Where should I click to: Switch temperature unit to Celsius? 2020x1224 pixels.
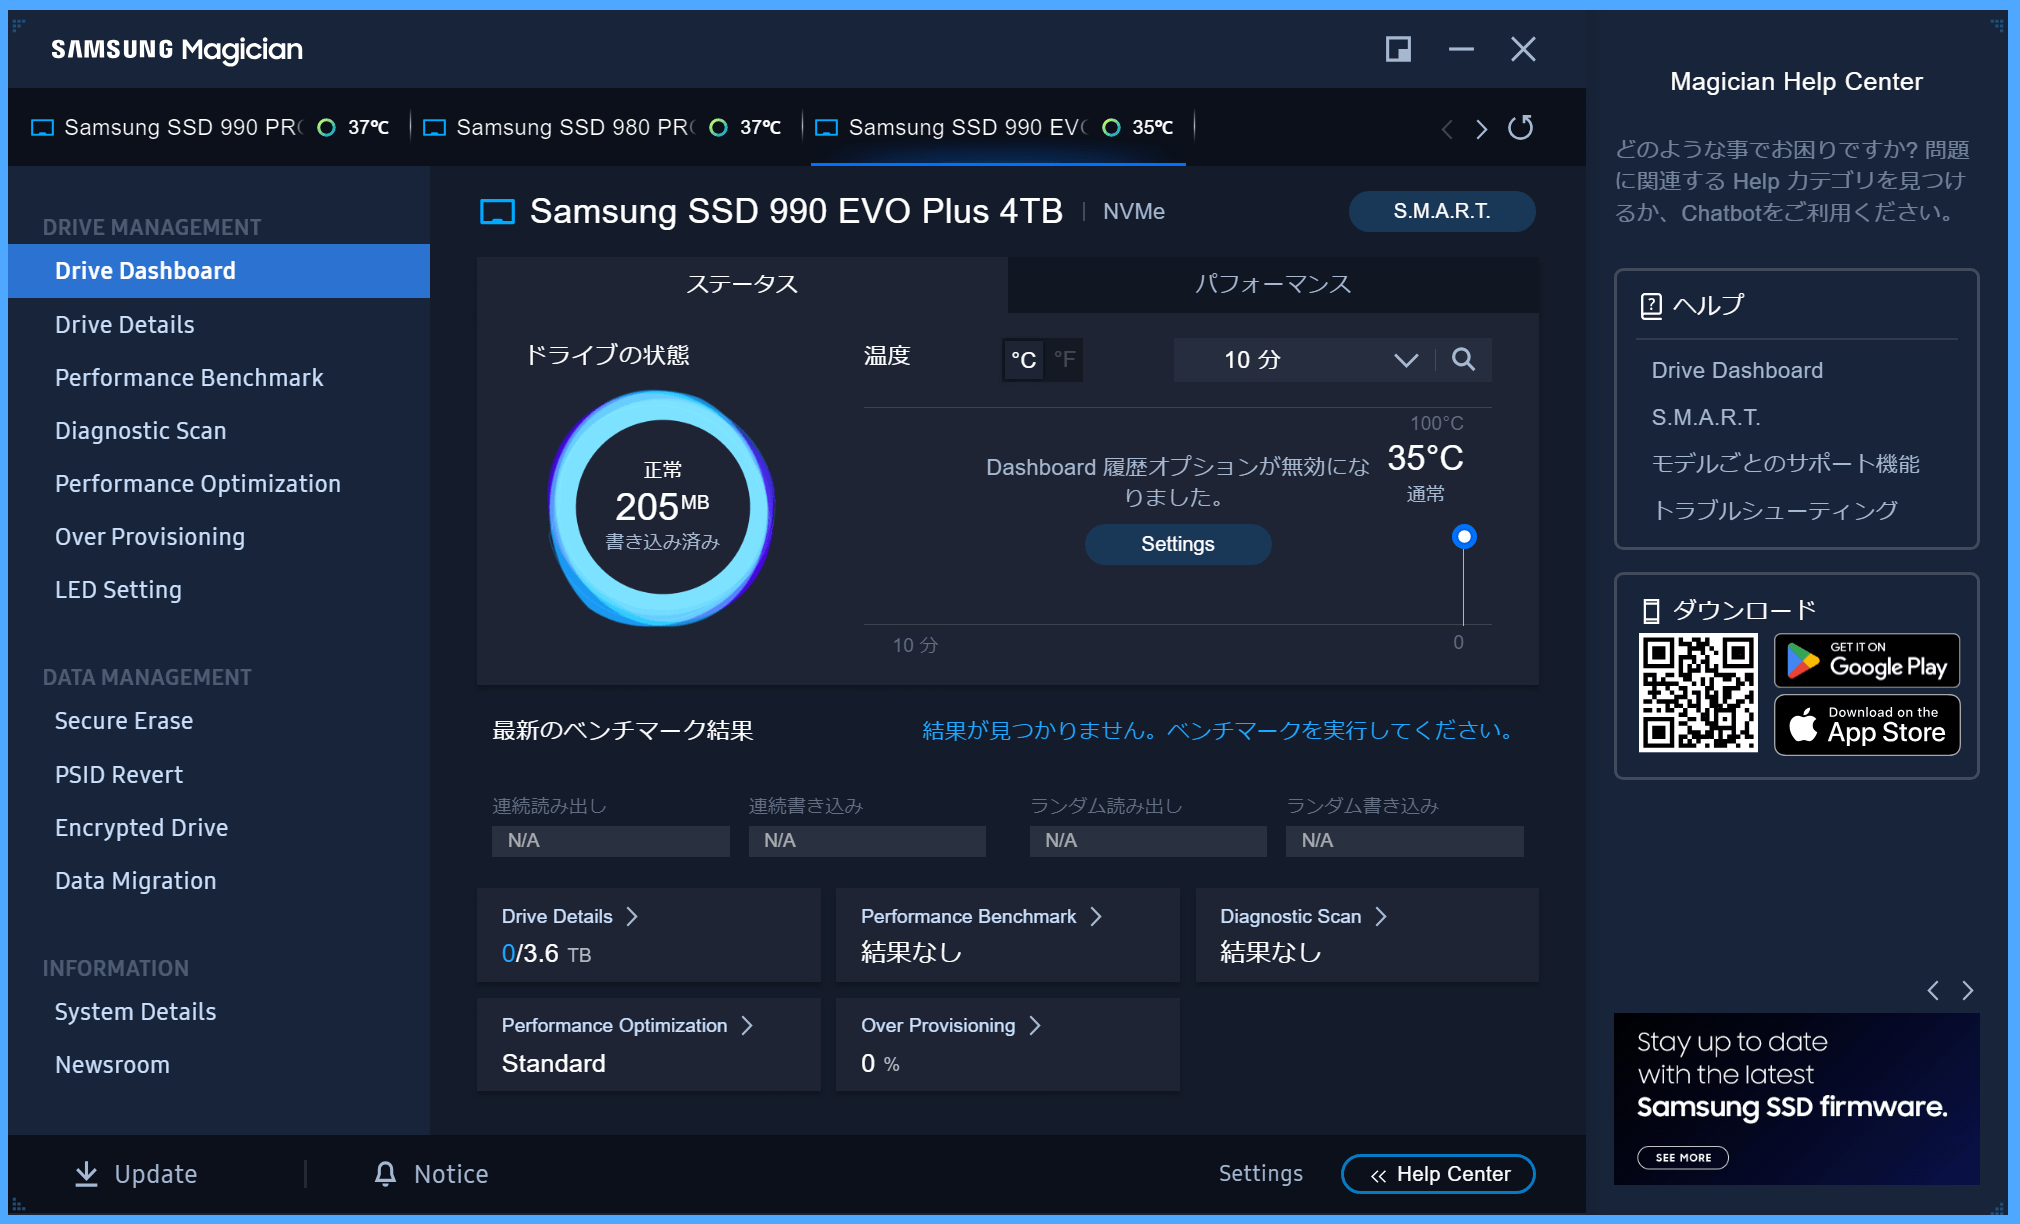coord(1023,360)
